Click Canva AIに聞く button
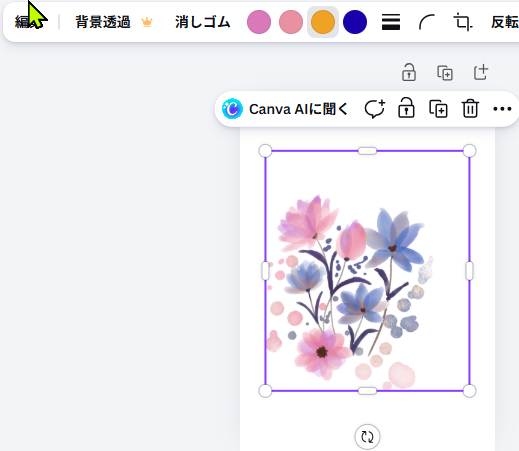Image resolution: width=519 pixels, height=451 pixels. [285, 109]
